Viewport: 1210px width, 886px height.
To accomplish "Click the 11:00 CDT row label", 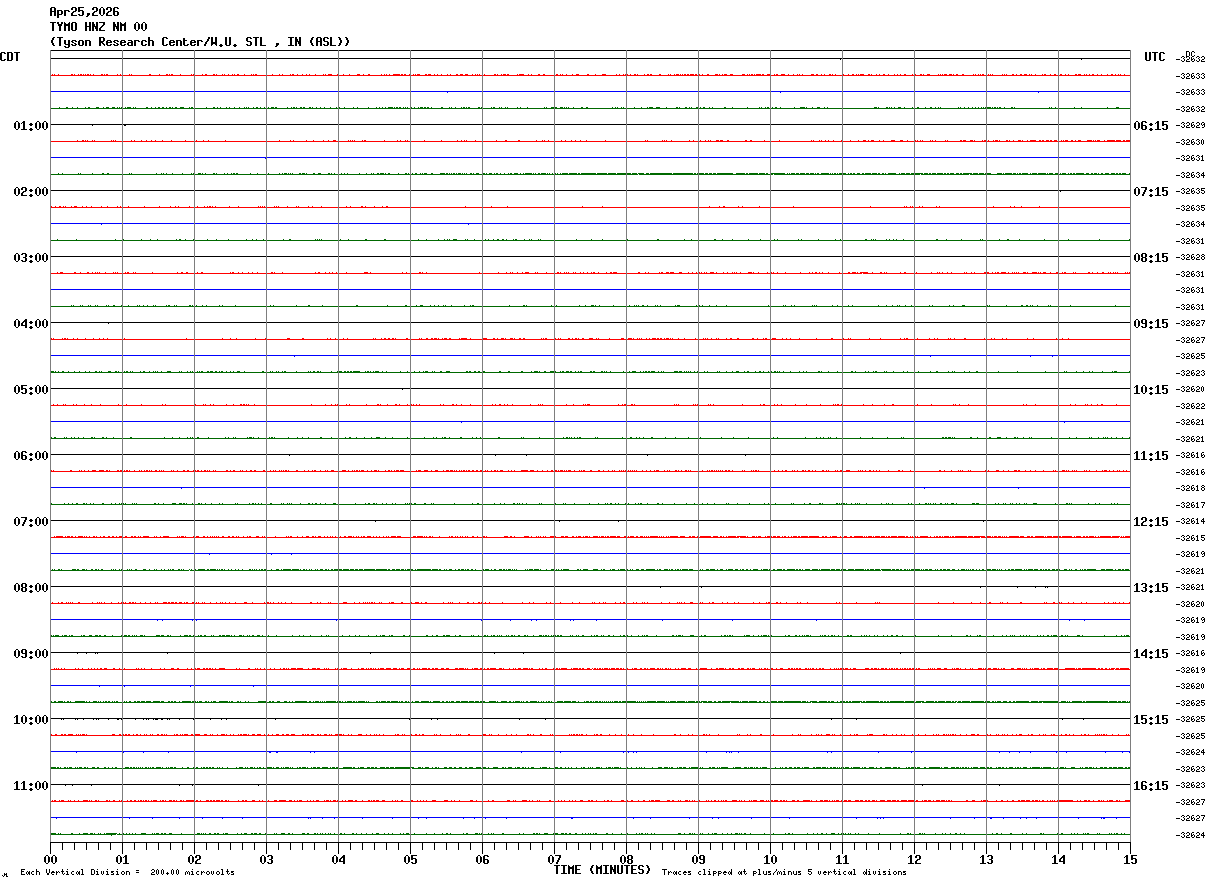I will [30, 785].
